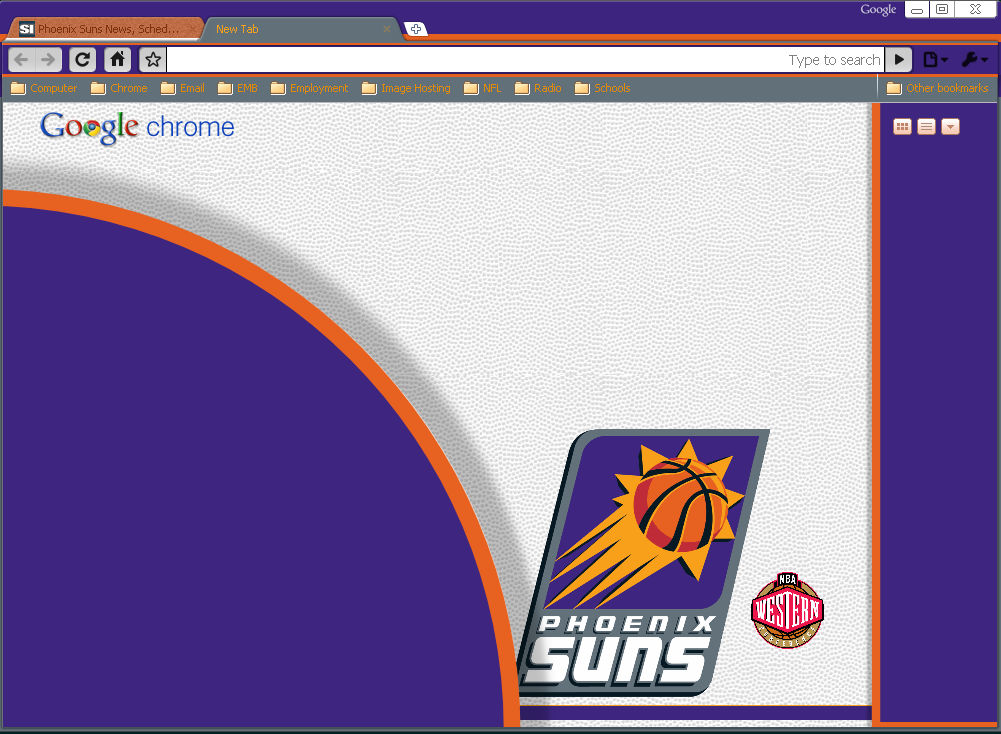This screenshot has height=734, width=1001.
Task: Open the wrench tools menu
Action: (968, 59)
